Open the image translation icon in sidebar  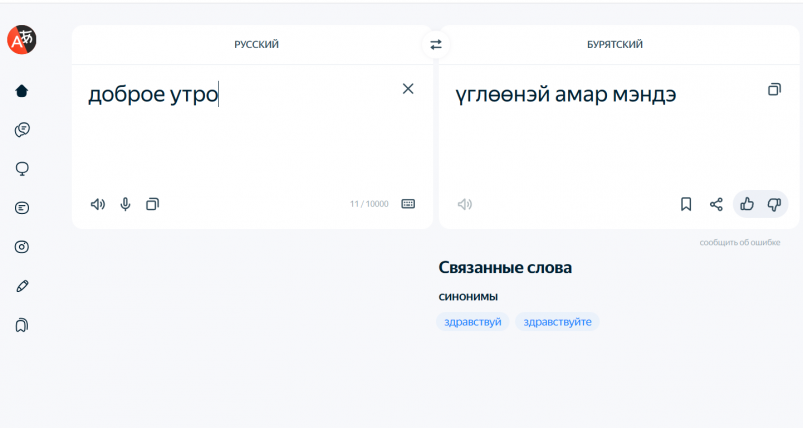pos(22,247)
